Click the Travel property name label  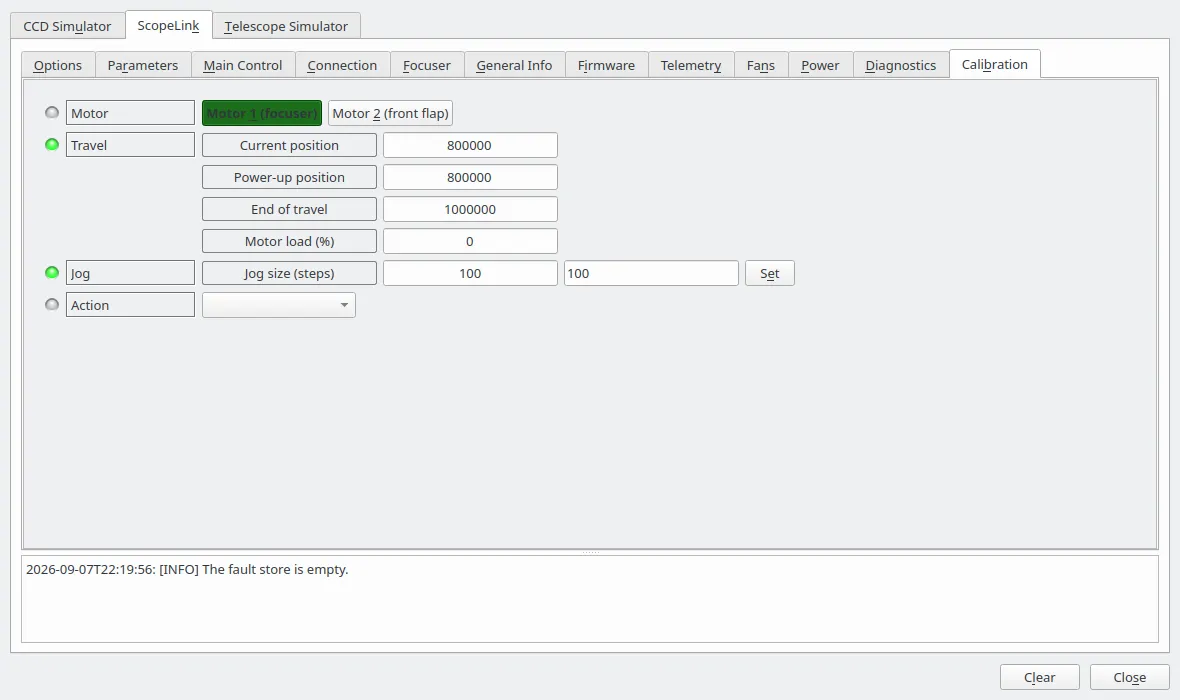point(130,145)
